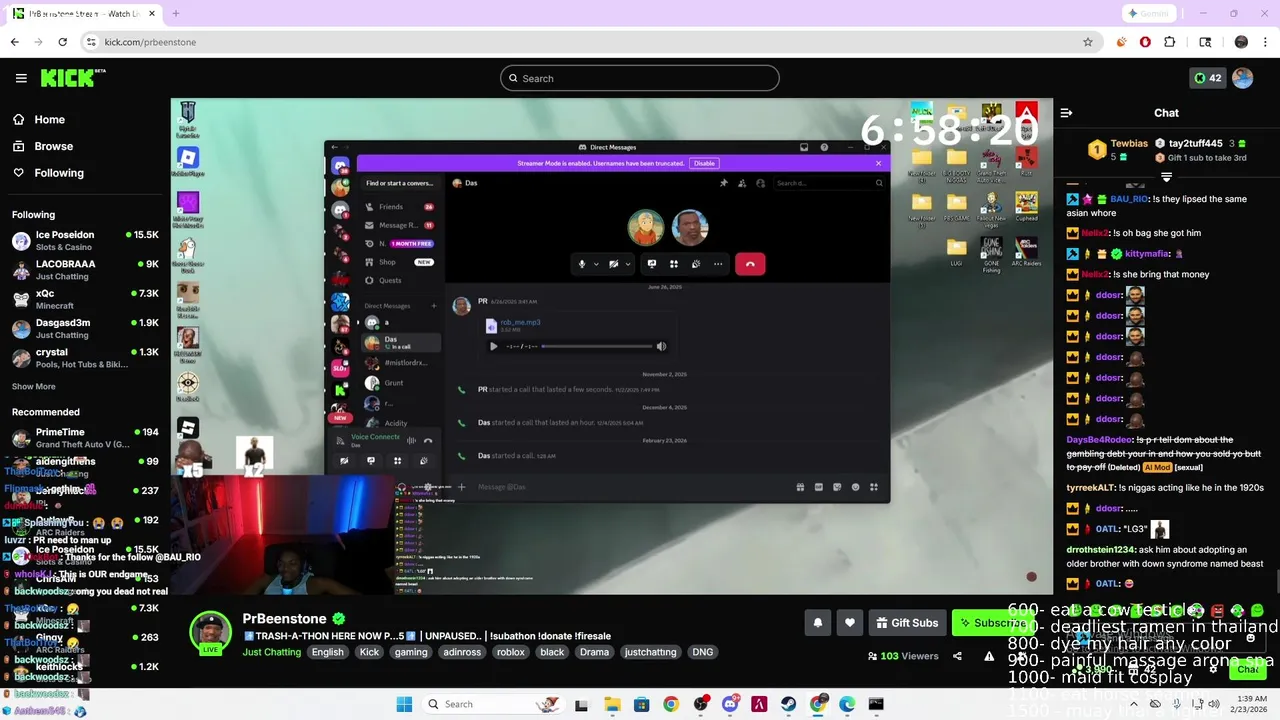
Task: Open Ice Poseidon channel in Following list
Action: [x=85, y=240]
